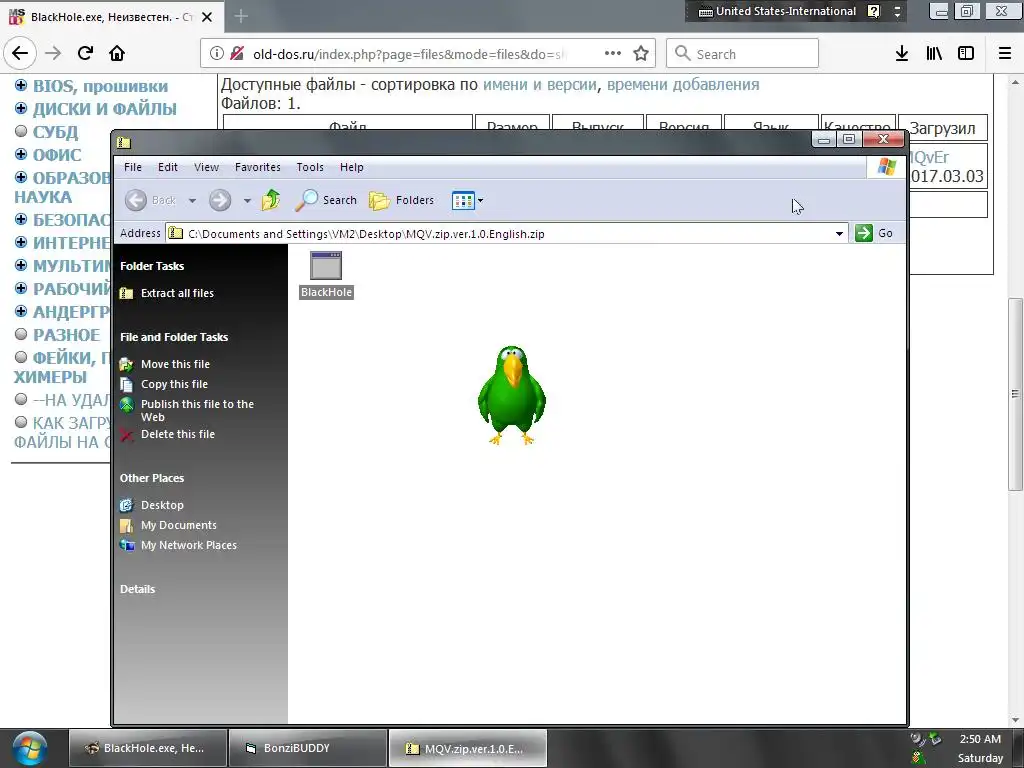Open a new browser tab with plus
Screen dimensions: 1024x768
[241, 16]
